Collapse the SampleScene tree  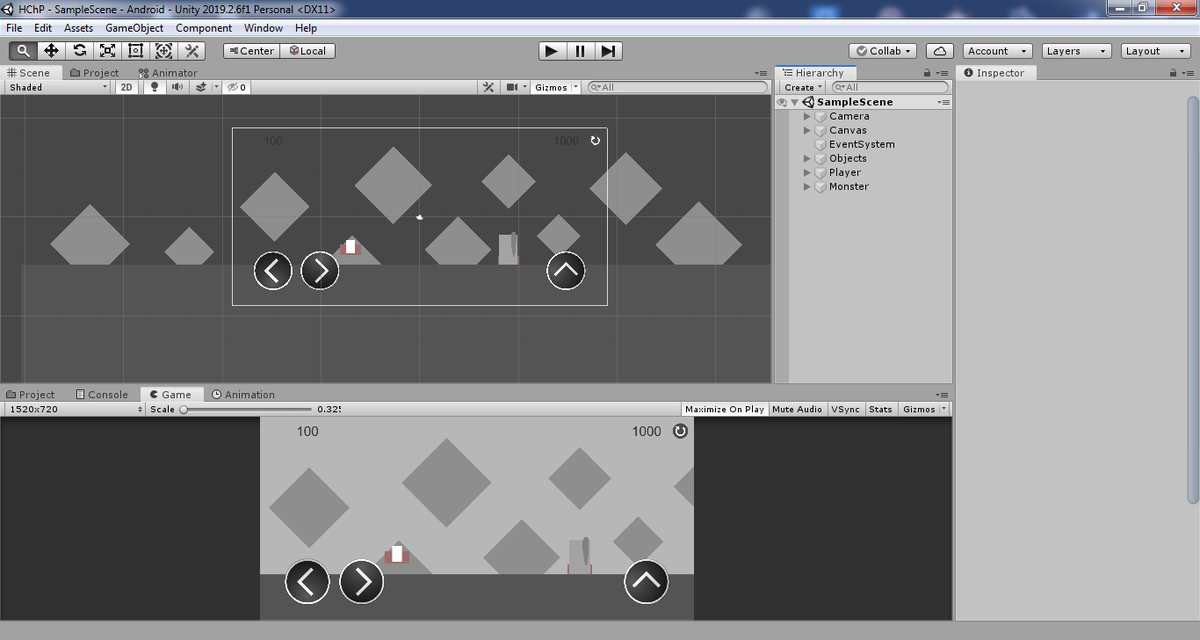(794, 102)
